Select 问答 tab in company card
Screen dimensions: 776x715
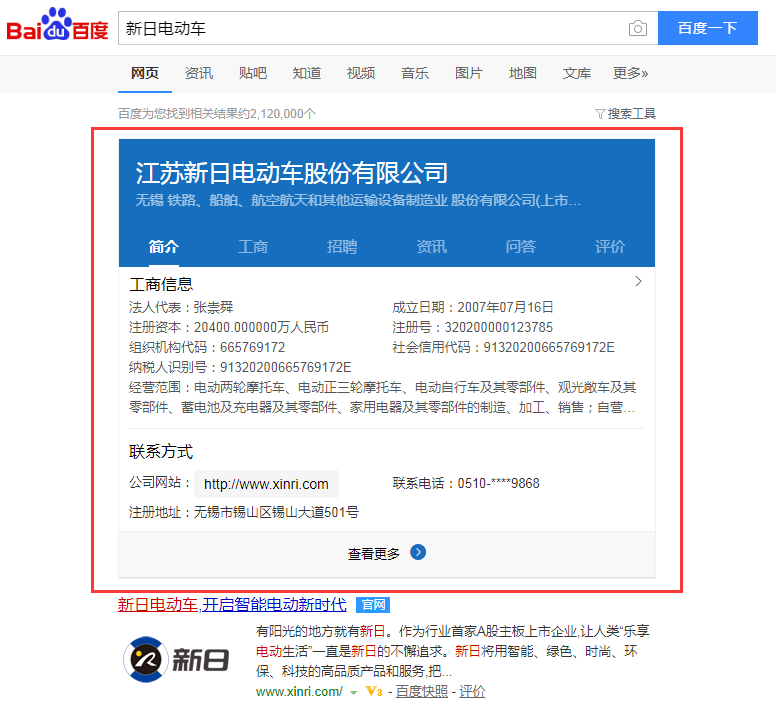pyautogui.click(x=521, y=246)
